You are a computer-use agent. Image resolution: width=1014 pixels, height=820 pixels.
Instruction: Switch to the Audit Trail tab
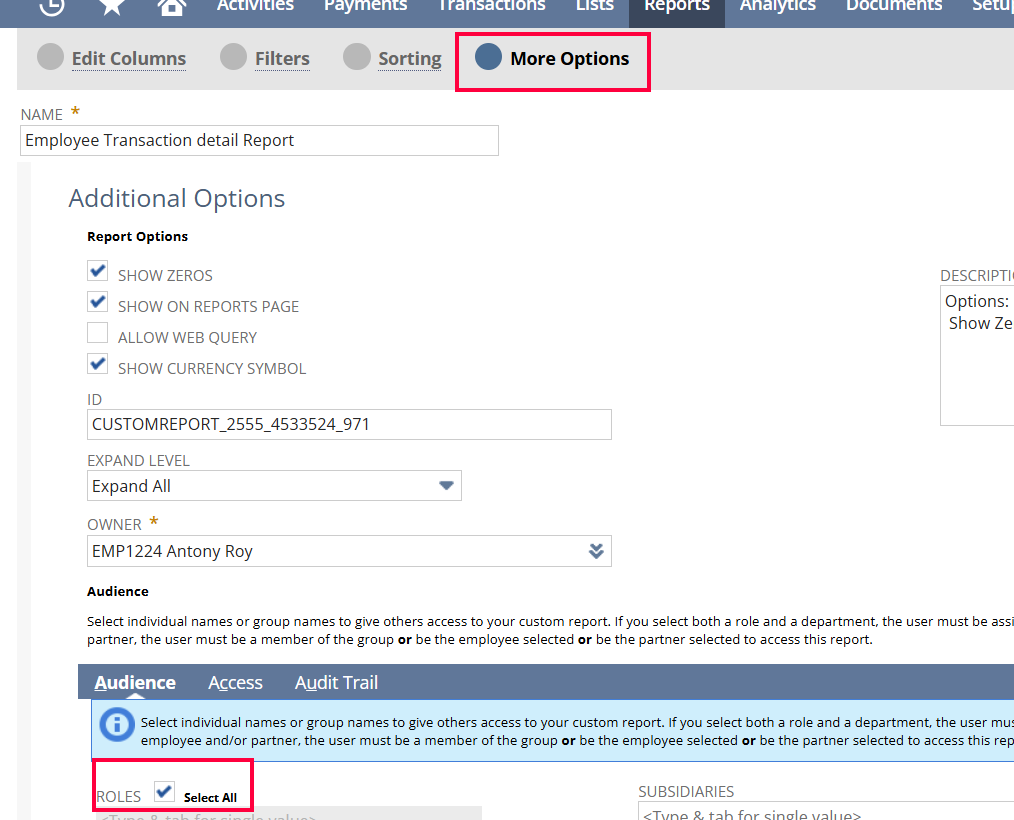click(x=336, y=683)
